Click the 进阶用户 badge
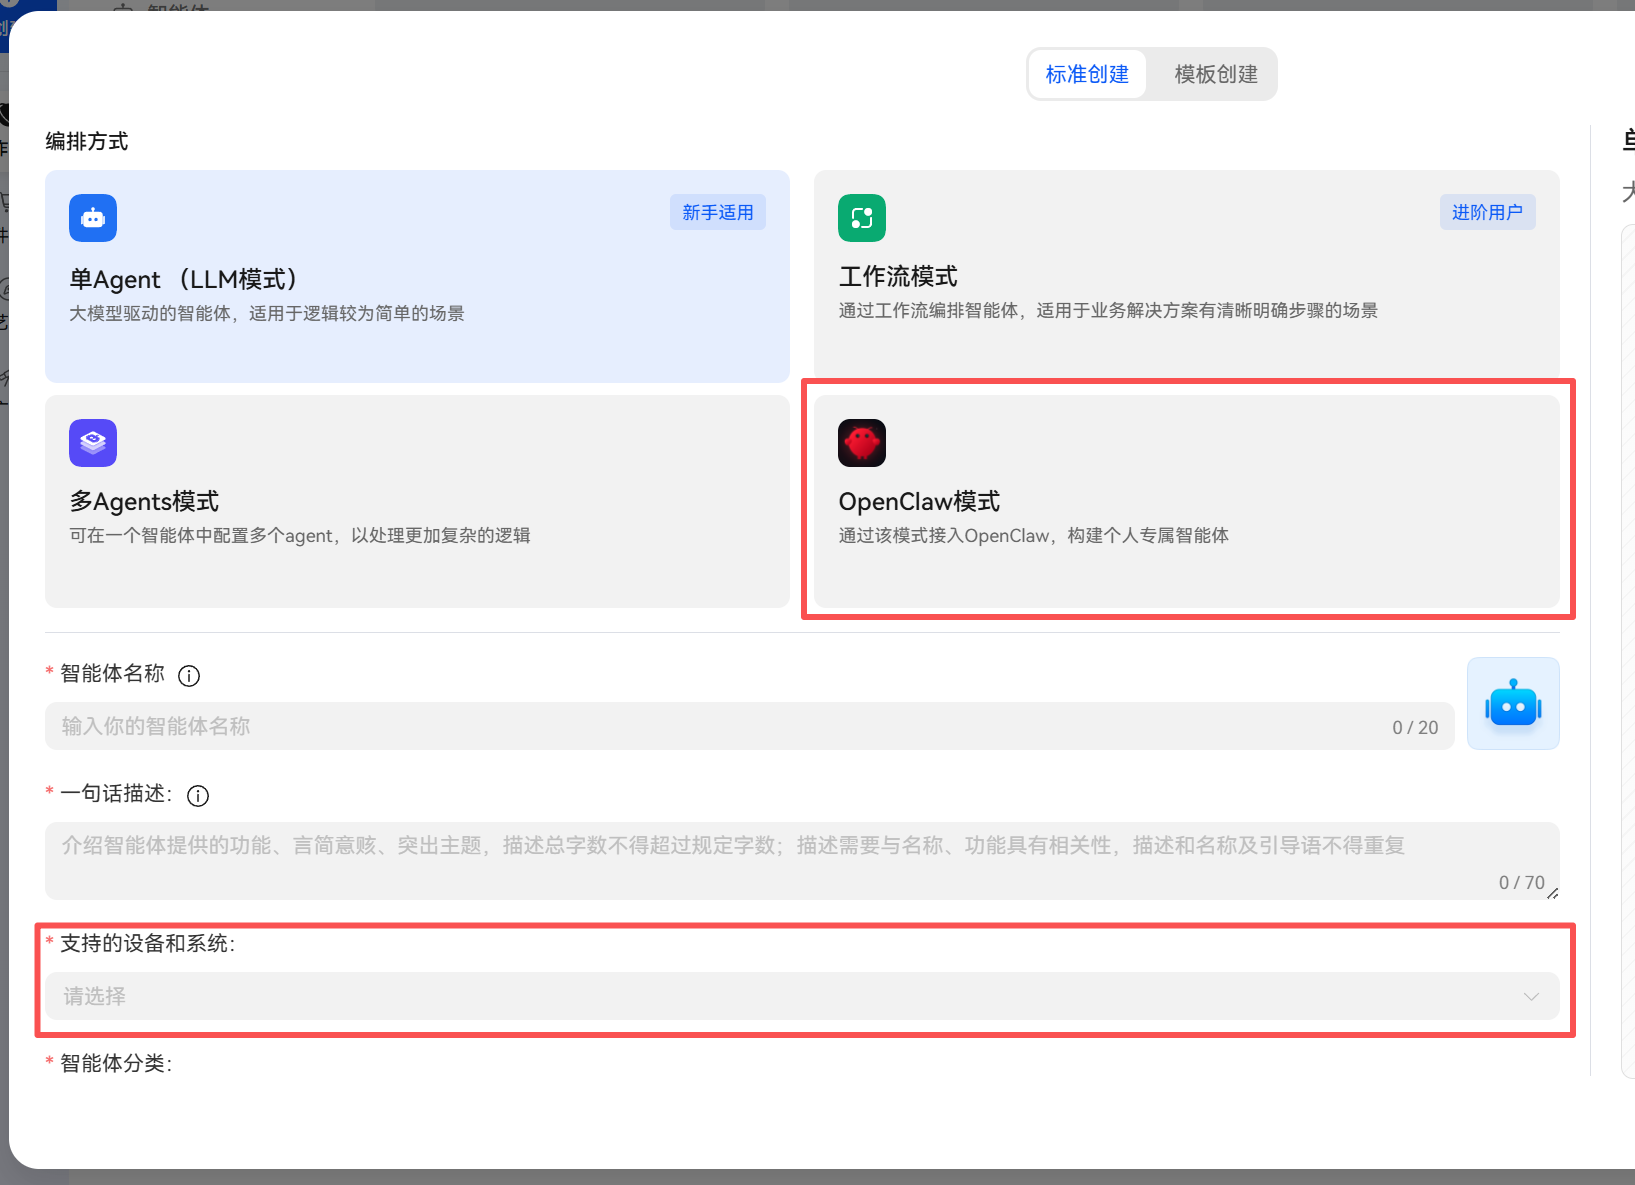The width and height of the screenshot is (1635, 1185). click(1487, 213)
